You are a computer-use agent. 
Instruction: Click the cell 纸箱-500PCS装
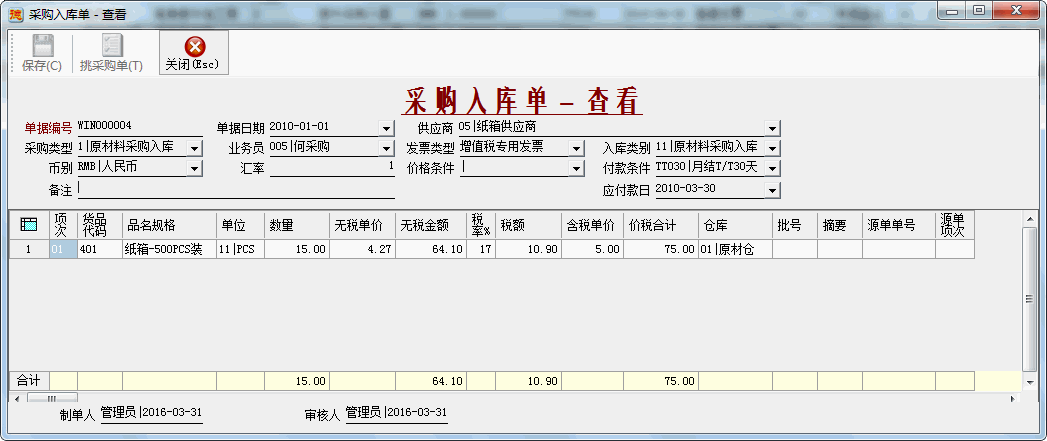(169, 249)
